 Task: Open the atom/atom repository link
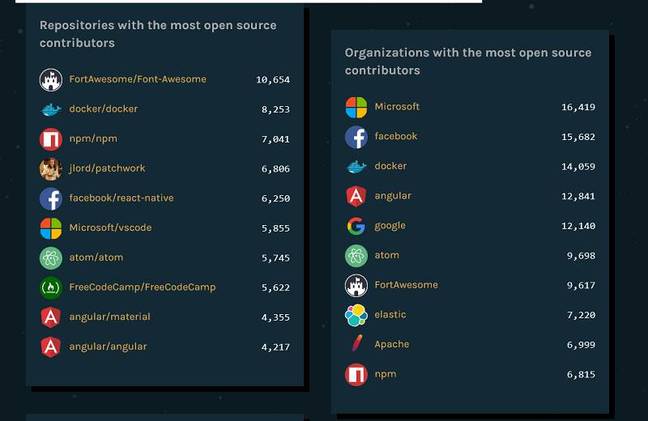coord(96,257)
